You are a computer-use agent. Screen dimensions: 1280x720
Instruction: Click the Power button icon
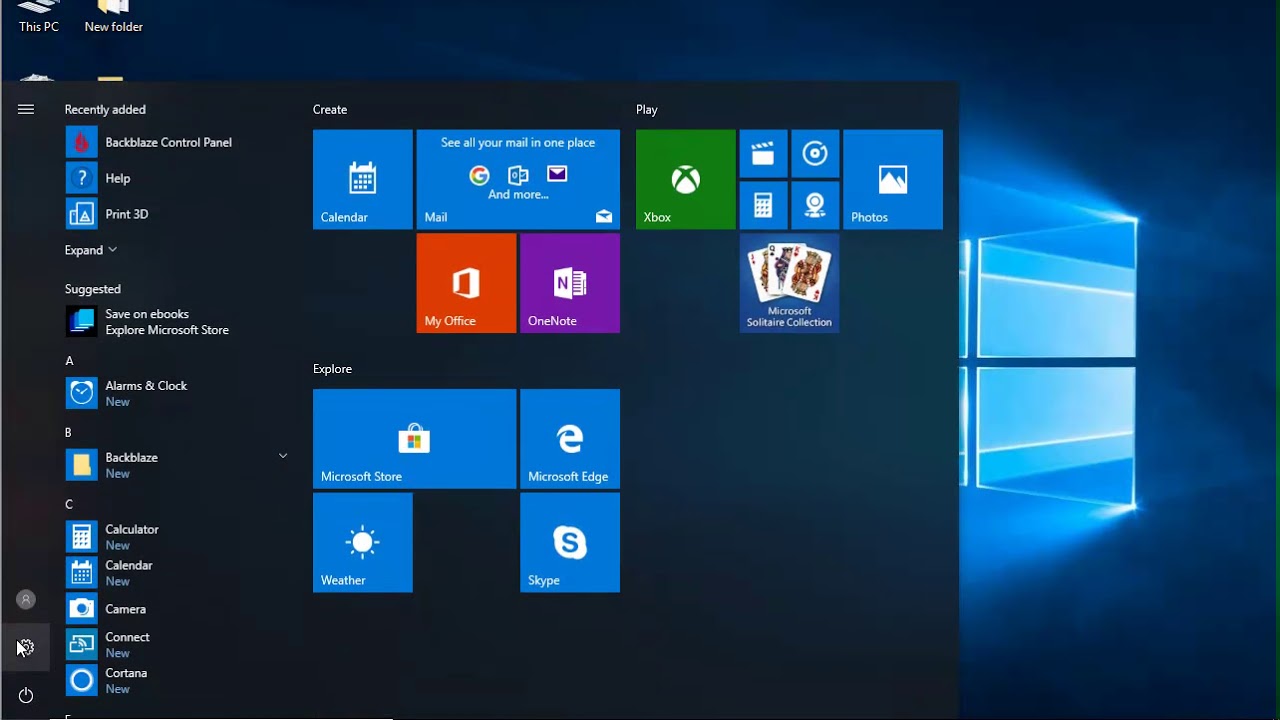point(26,695)
